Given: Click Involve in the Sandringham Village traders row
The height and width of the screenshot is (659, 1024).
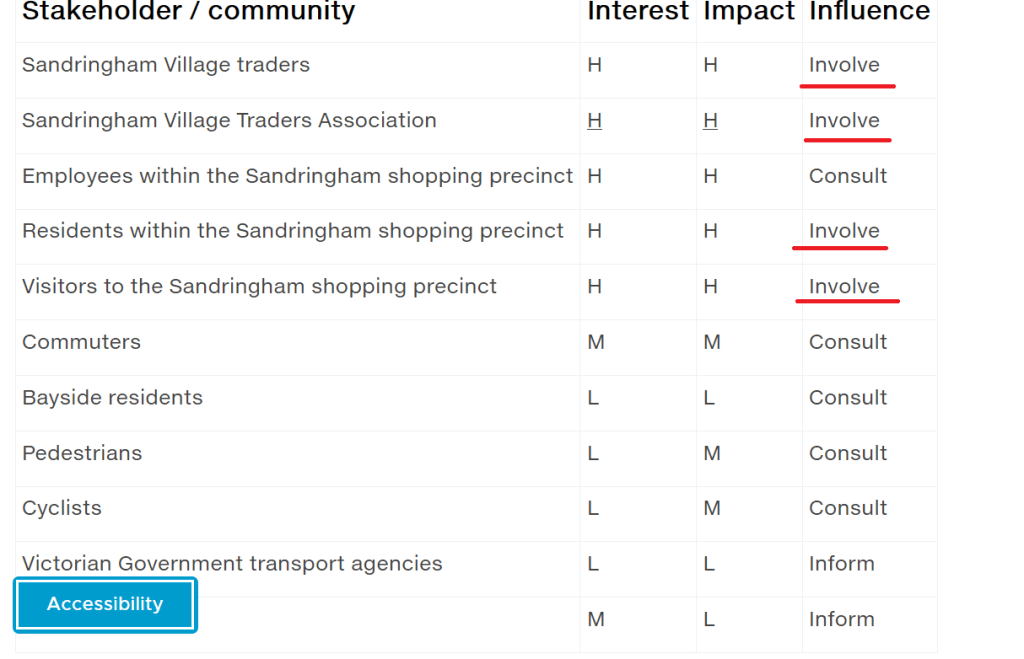Looking at the screenshot, I should click(x=844, y=65).
